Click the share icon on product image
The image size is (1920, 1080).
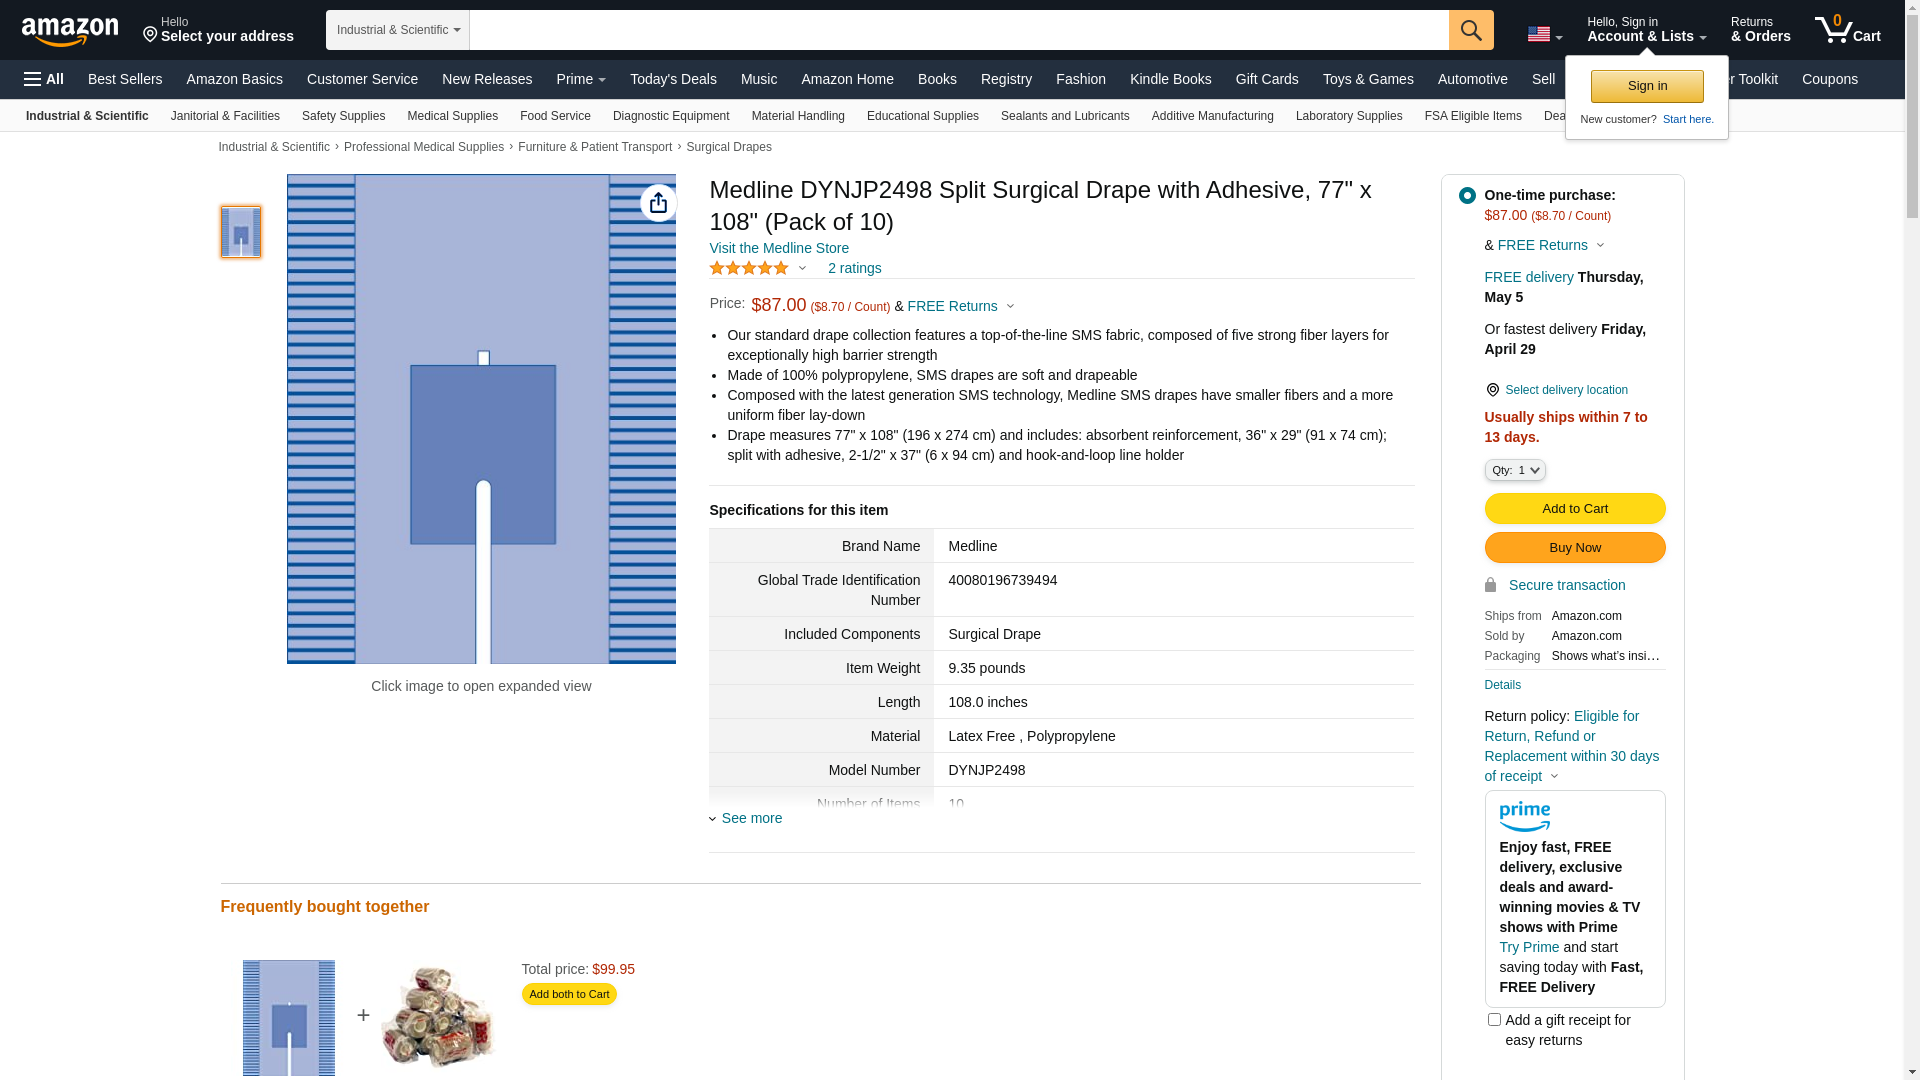[658, 203]
